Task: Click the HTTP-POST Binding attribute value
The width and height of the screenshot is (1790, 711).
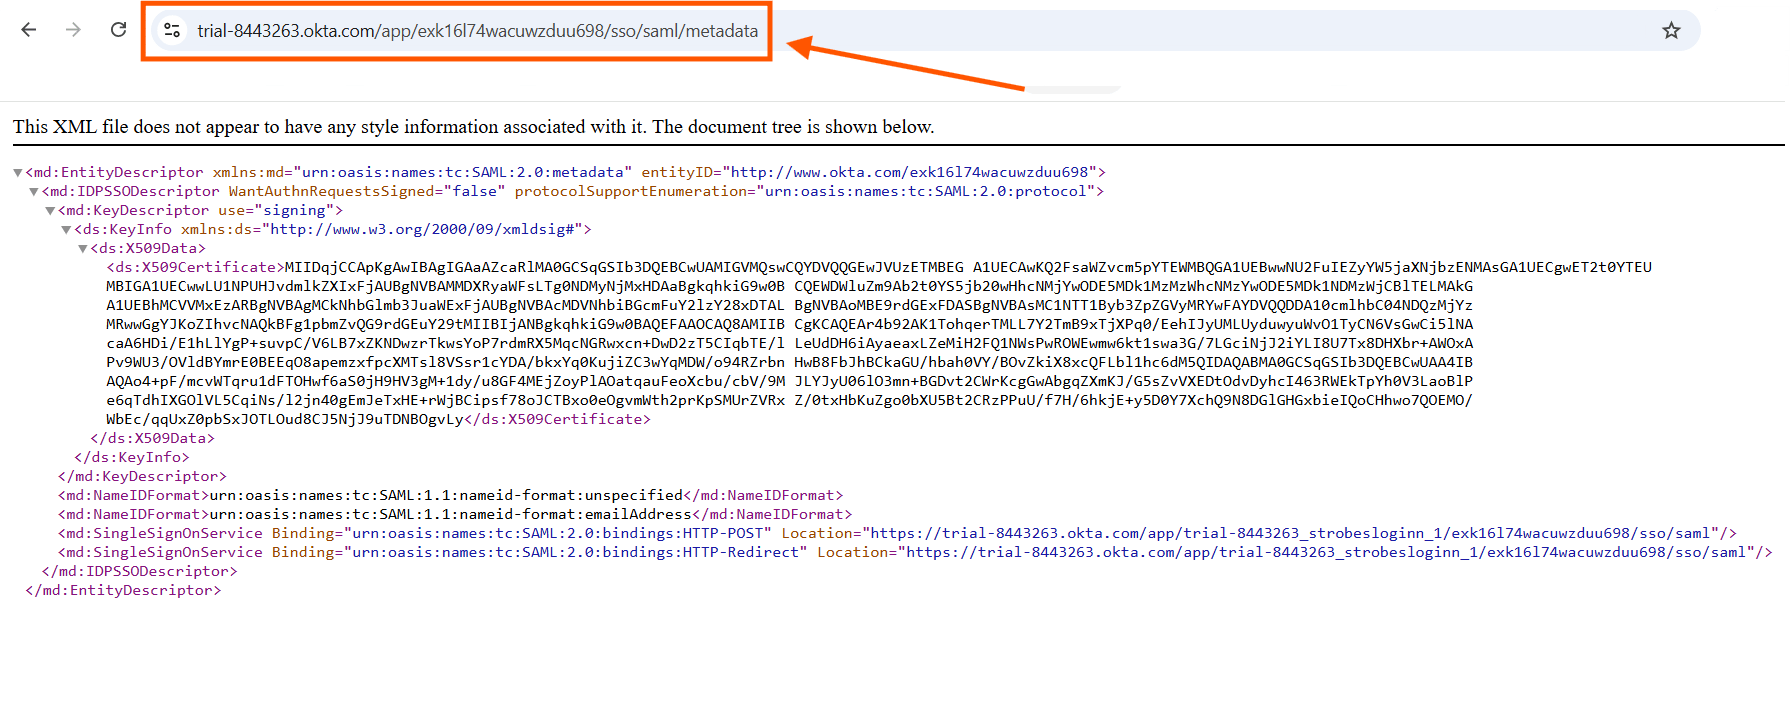Action: pyautogui.click(x=558, y=533)
